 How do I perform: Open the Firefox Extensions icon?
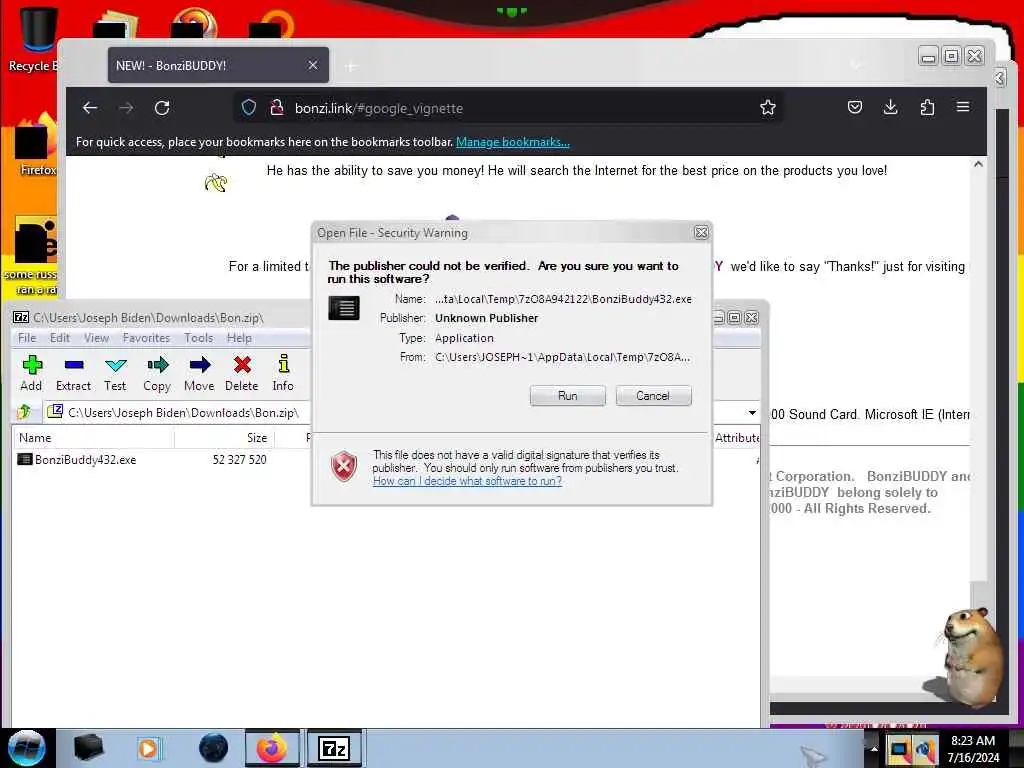[927, 107]
